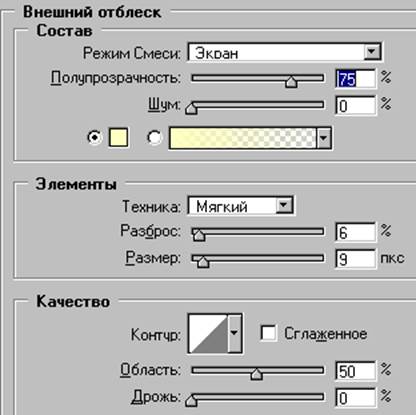The width and height of the screenshot is (416, 415).
Task: Select the solid color radio button
Action: (x=95, y=137)
